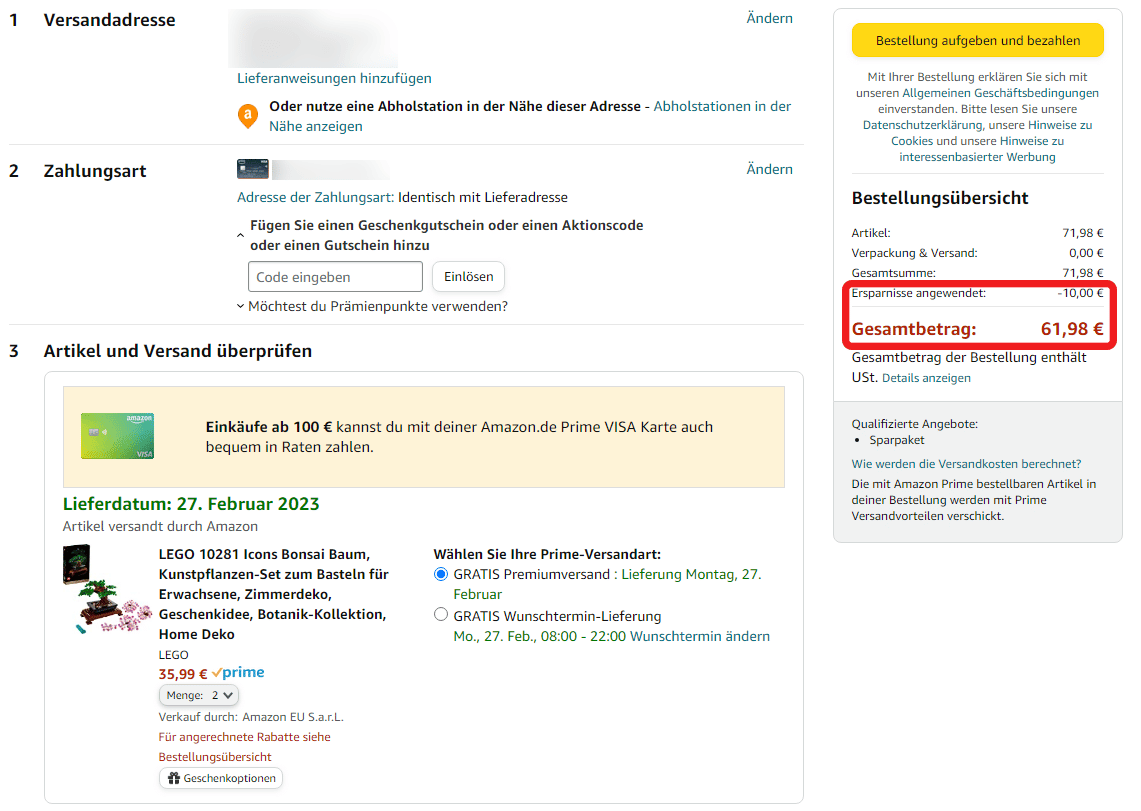Click the Einlösen button

(x=469, y=276)
